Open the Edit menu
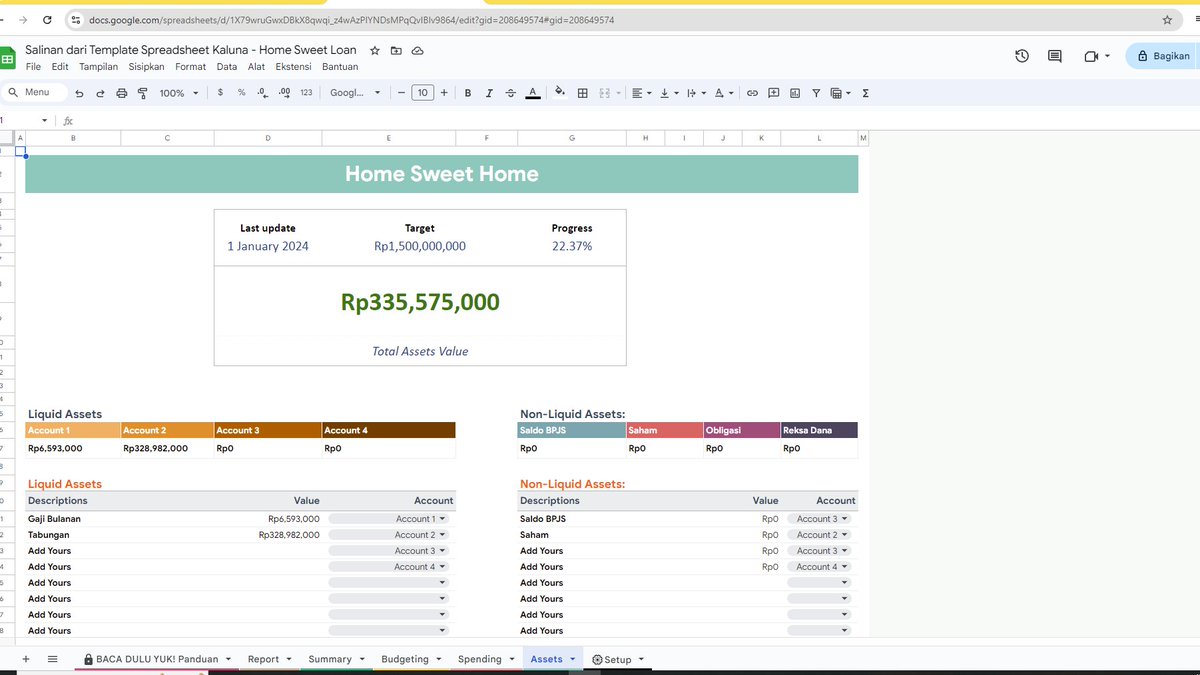The height and width of the screenshot is (675, 1200). pyautogui.click(x=60, y=67)
